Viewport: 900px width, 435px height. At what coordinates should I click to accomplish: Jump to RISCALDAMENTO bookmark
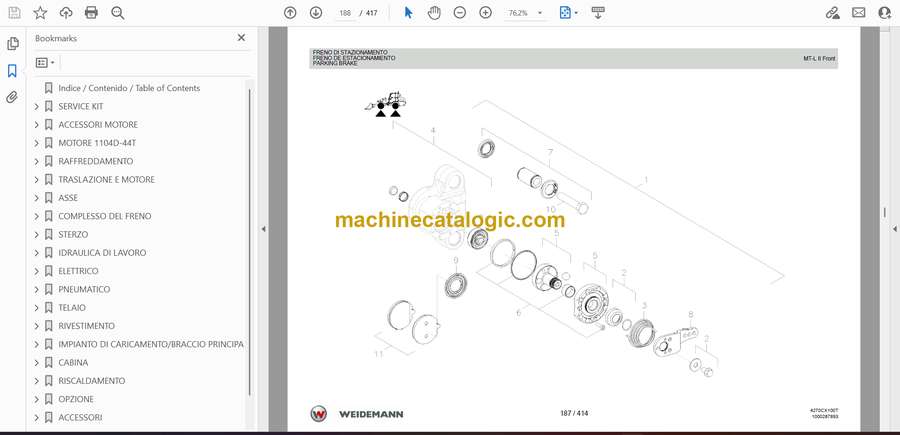[x=92, y=380]
